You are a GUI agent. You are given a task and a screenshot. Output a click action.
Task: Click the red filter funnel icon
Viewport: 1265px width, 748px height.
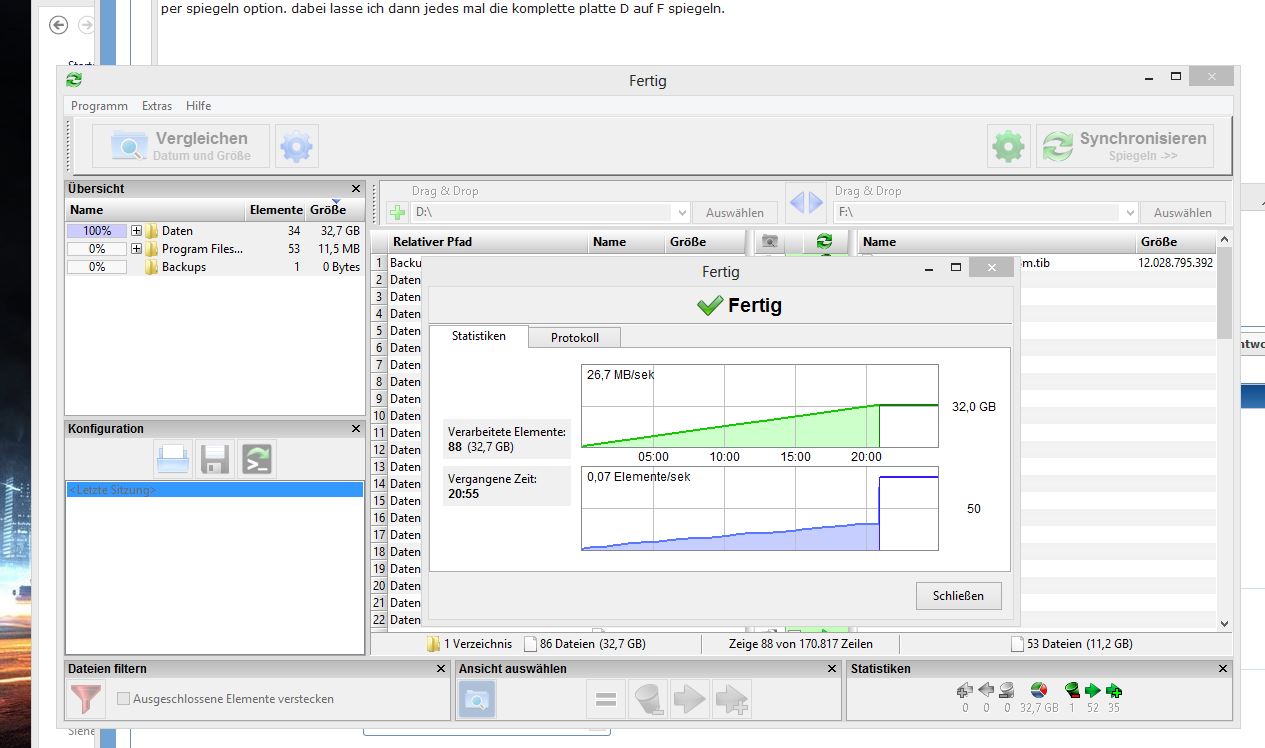(x=86, y=699)
